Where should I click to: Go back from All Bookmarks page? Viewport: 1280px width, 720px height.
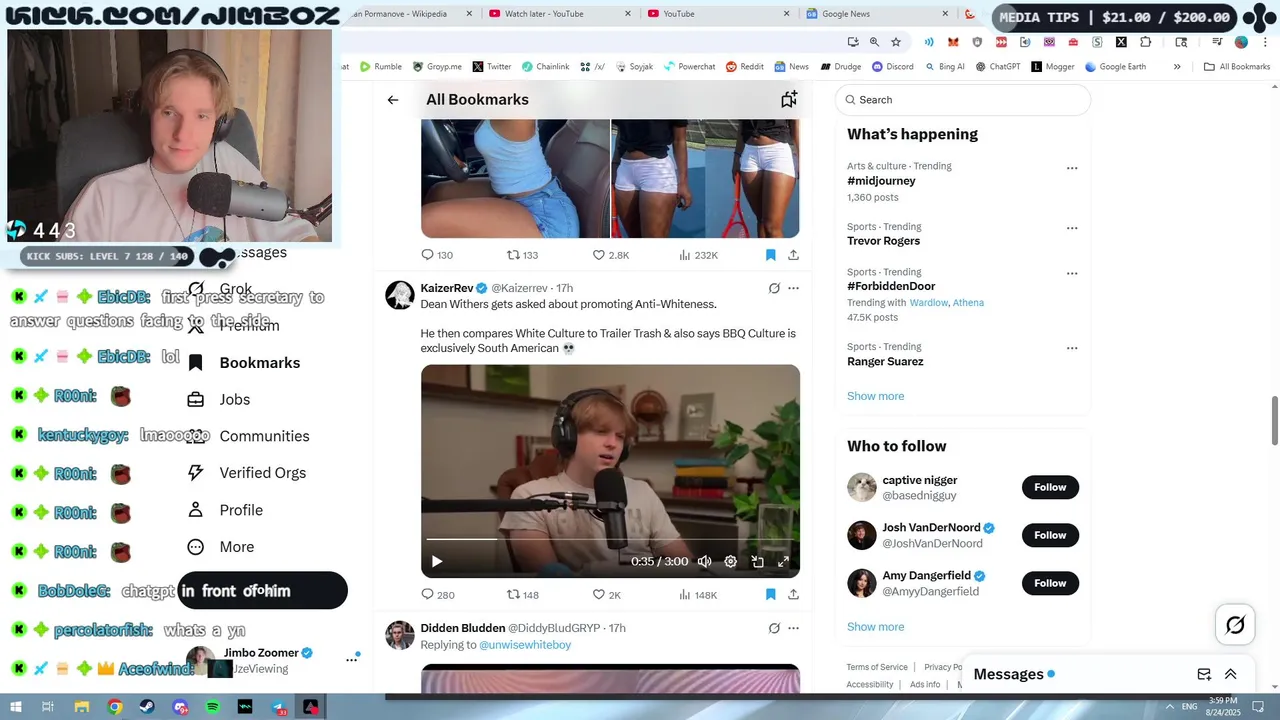(x=393, y=100)
